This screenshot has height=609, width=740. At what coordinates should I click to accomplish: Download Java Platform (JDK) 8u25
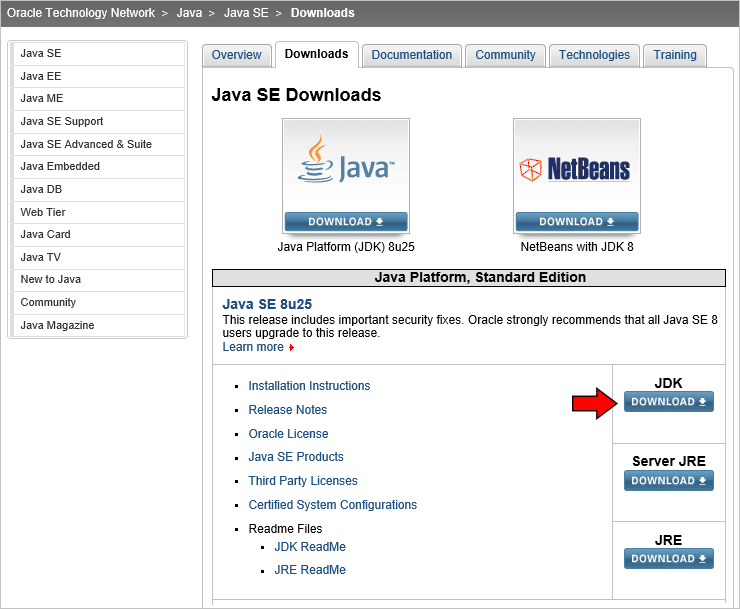[x=345, y=221]
